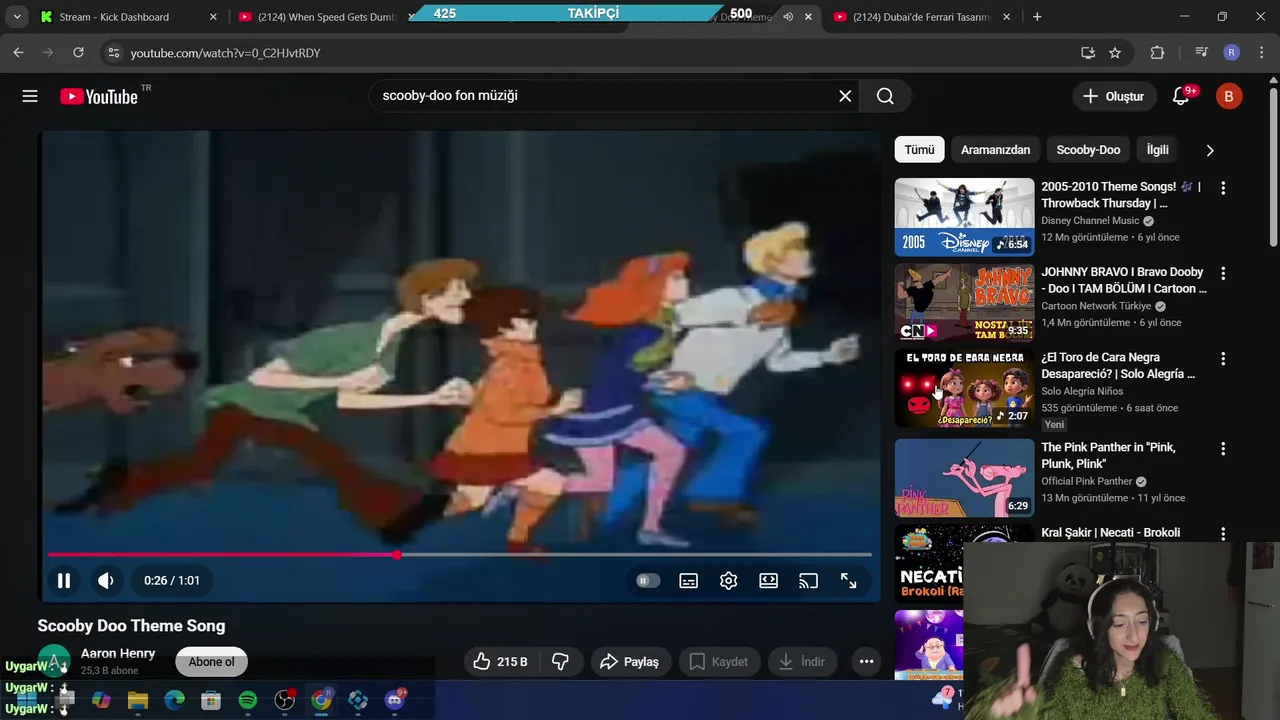Open Chrome media controls icon
1280x720 pixels.
tap(1202, 52)
